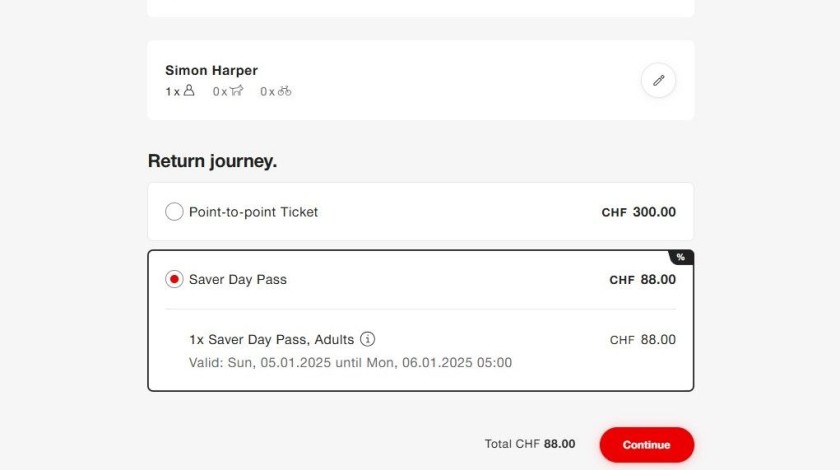Image resolution: width=840 pixels, height=470 pixels.
Task: Click the 1x adult passenger count
Action: coord(172,91)
